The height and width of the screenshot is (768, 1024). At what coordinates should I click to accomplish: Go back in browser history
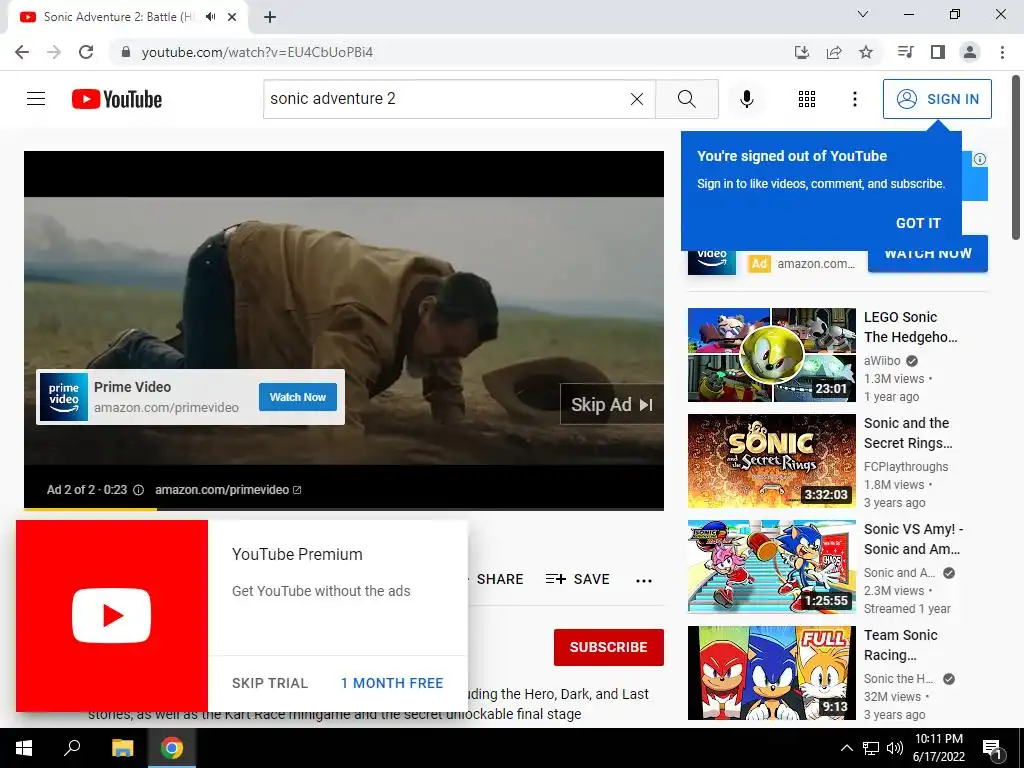tap(22, 52)
